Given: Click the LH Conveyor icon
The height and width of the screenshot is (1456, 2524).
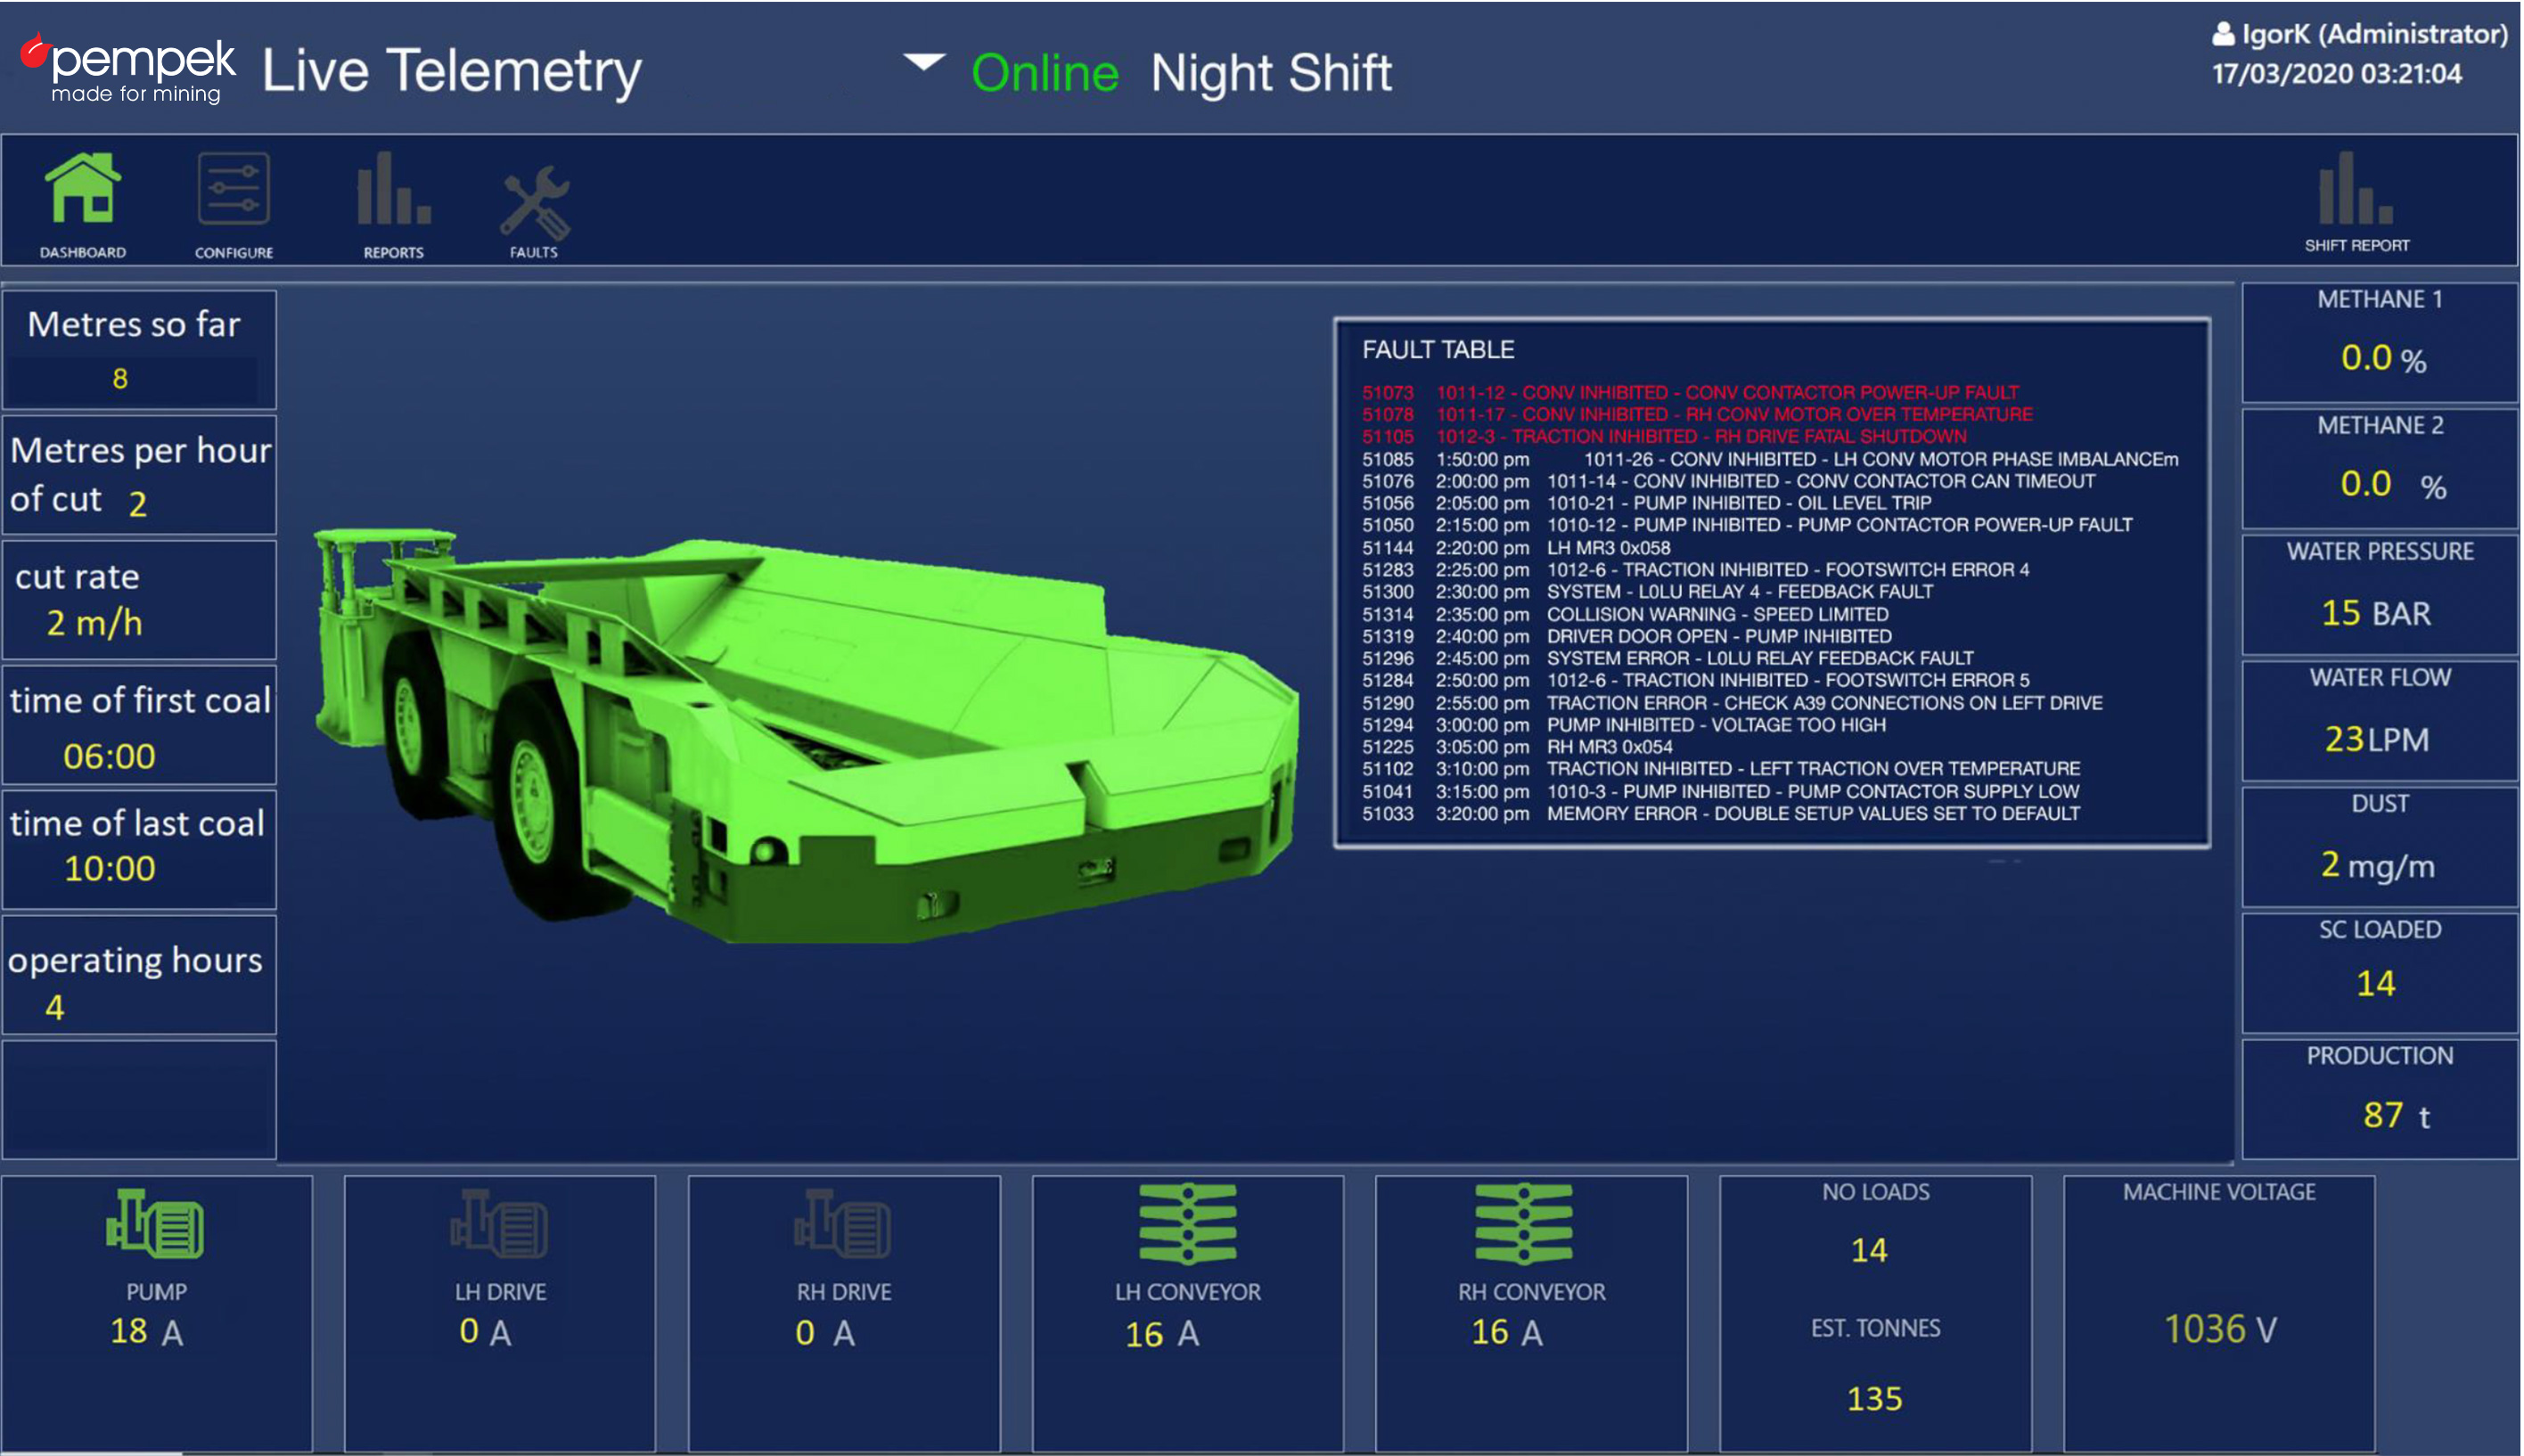Looking at the screenshot, I should (1187, 1224).
